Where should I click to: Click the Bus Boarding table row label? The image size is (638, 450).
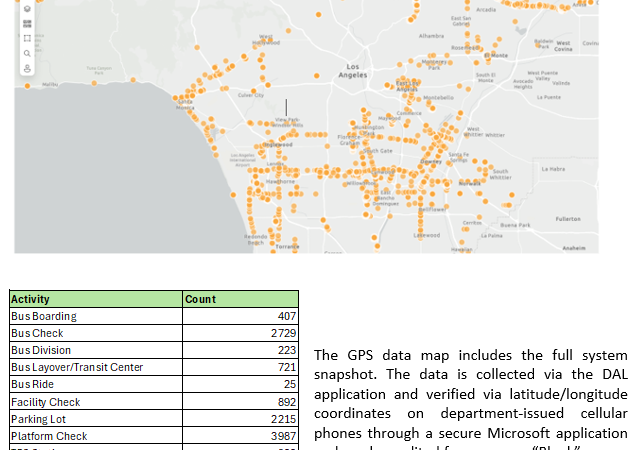click(x=95, y=316)
